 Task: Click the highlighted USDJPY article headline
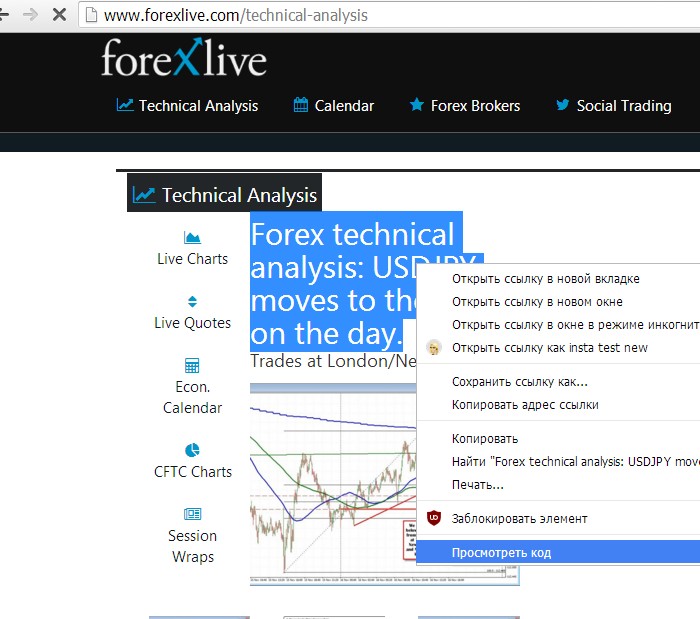point(333,283)
